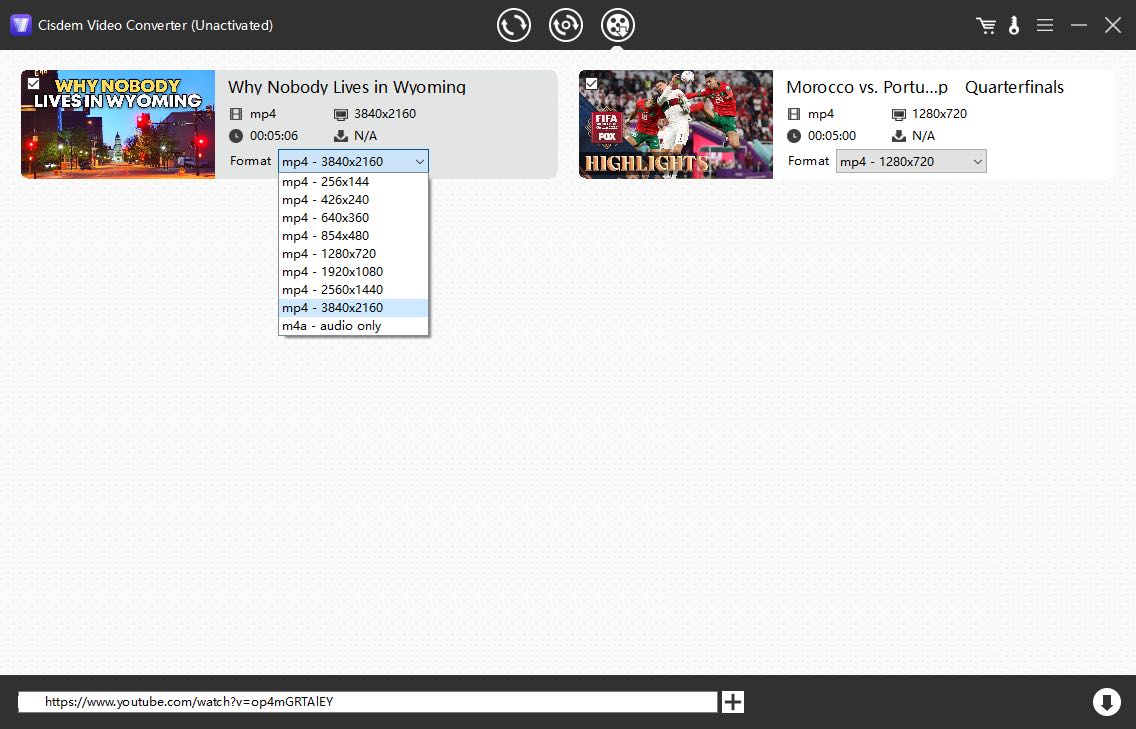
Task: Pick mp4 - 1280x720 from list
Action: tap(354, 254)
